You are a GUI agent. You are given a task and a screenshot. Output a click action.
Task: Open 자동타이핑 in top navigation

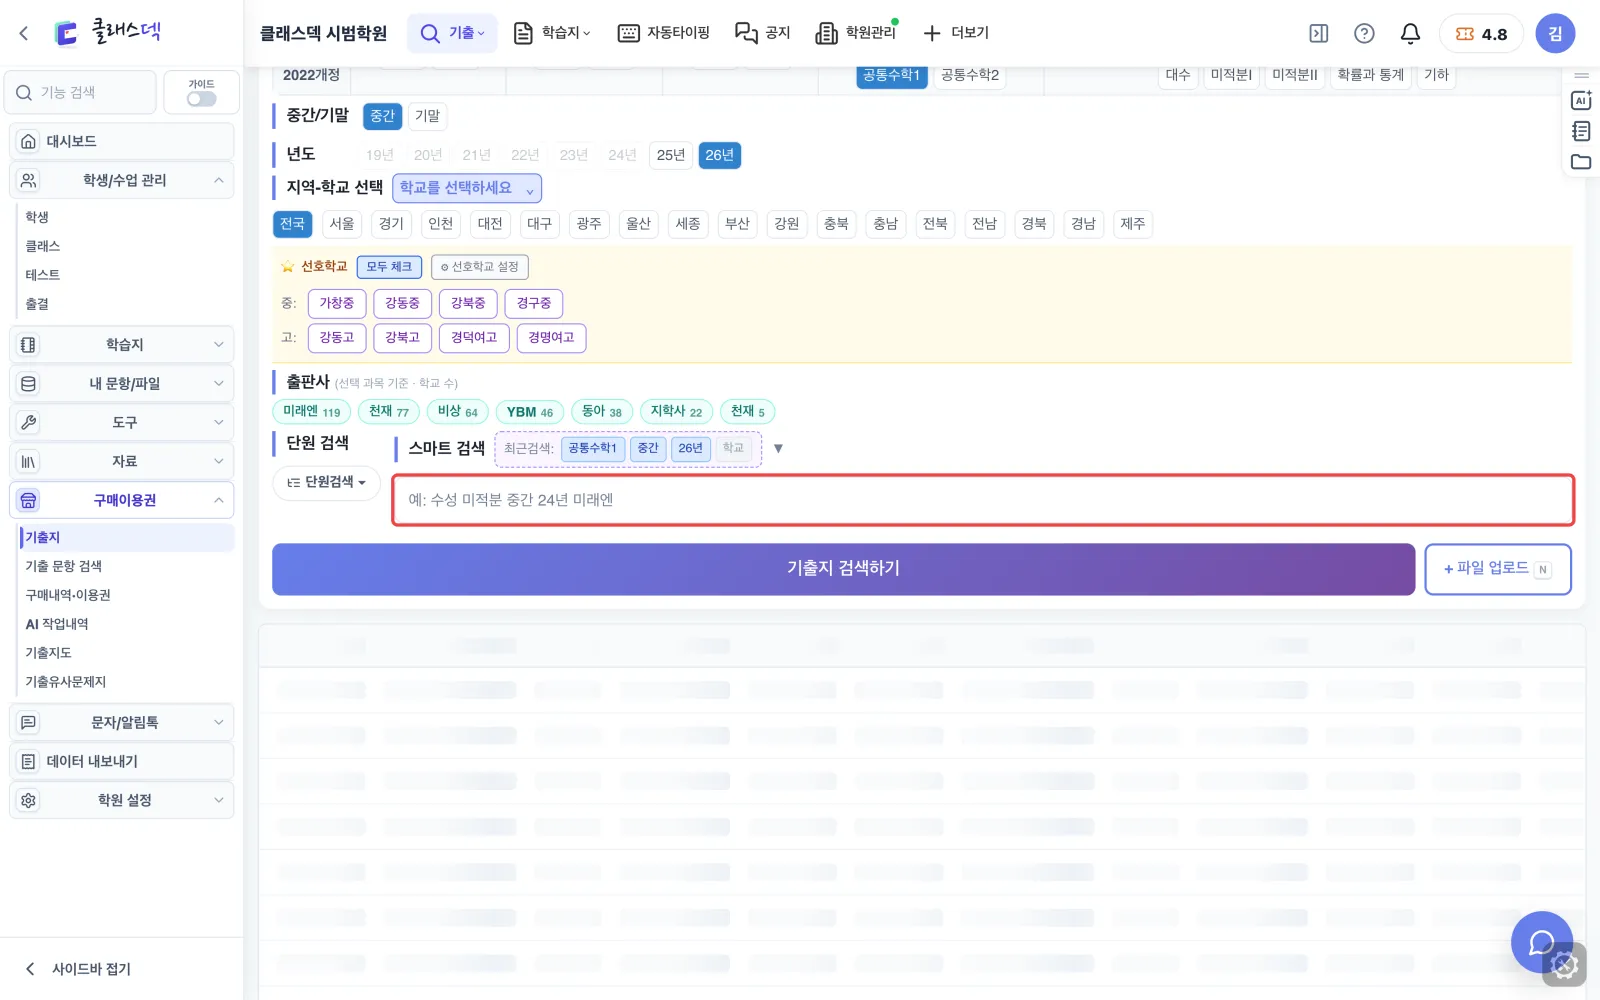tap(664, 33)
